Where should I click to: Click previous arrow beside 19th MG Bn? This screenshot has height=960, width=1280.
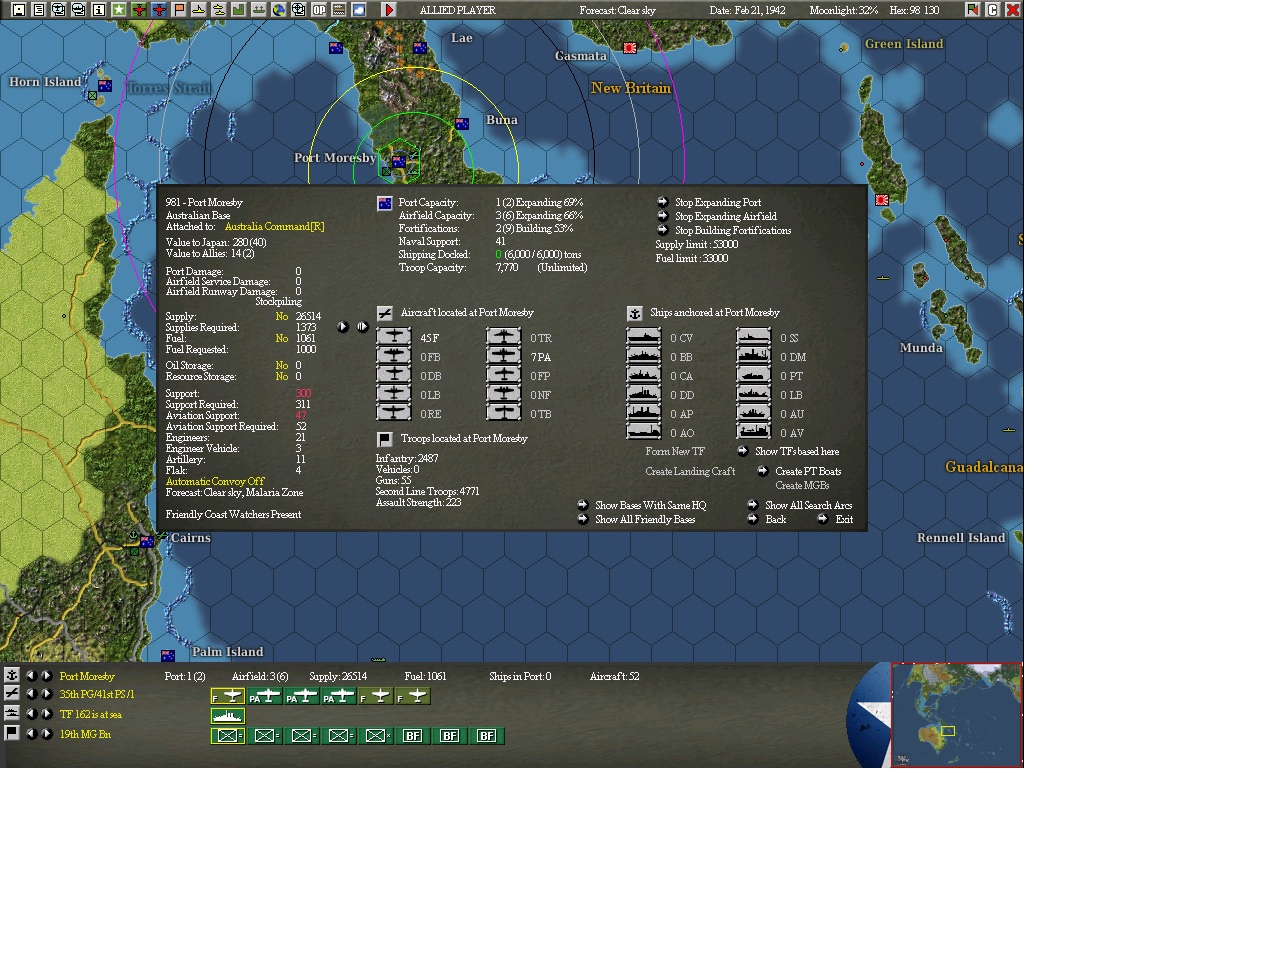31,734
